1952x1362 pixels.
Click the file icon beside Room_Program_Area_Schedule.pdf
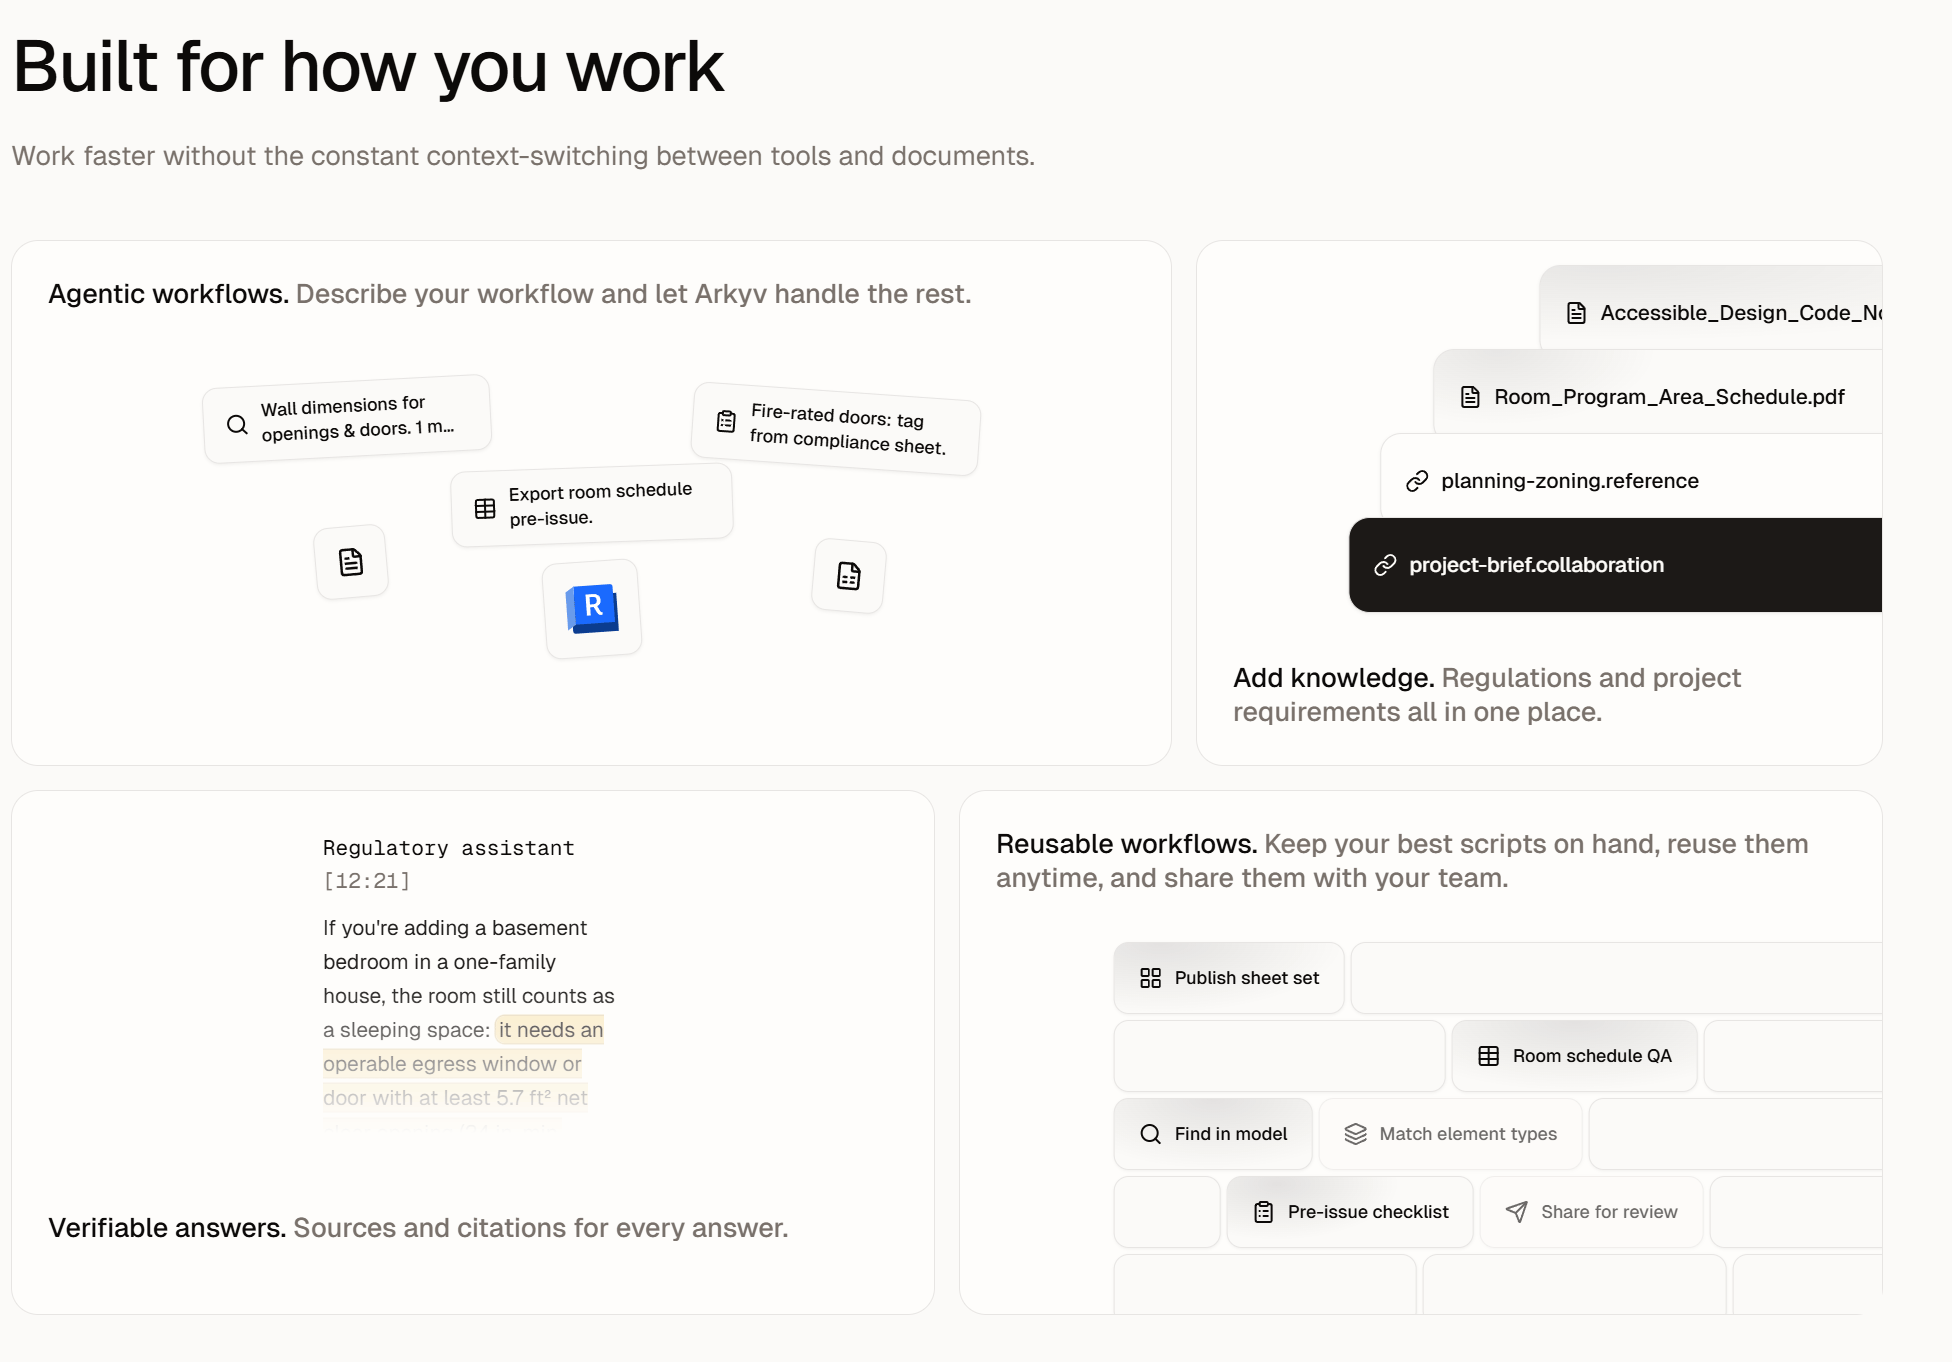click(x=1470, y=397)
